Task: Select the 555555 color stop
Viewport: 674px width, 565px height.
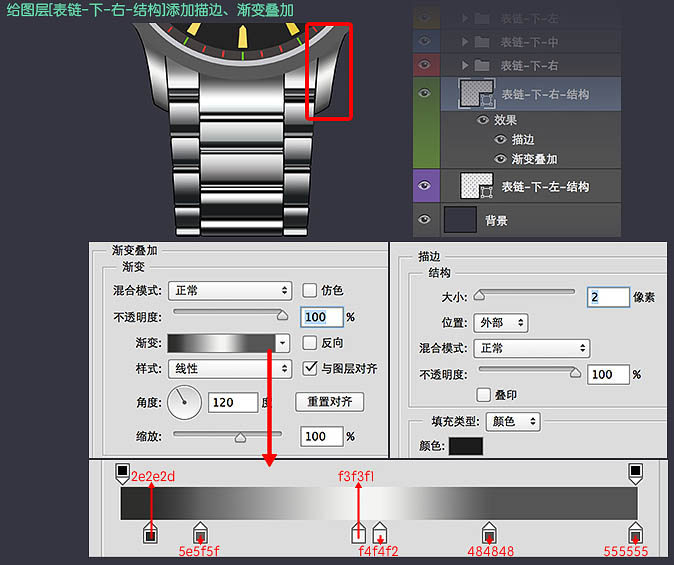Action: pos(635,533)
